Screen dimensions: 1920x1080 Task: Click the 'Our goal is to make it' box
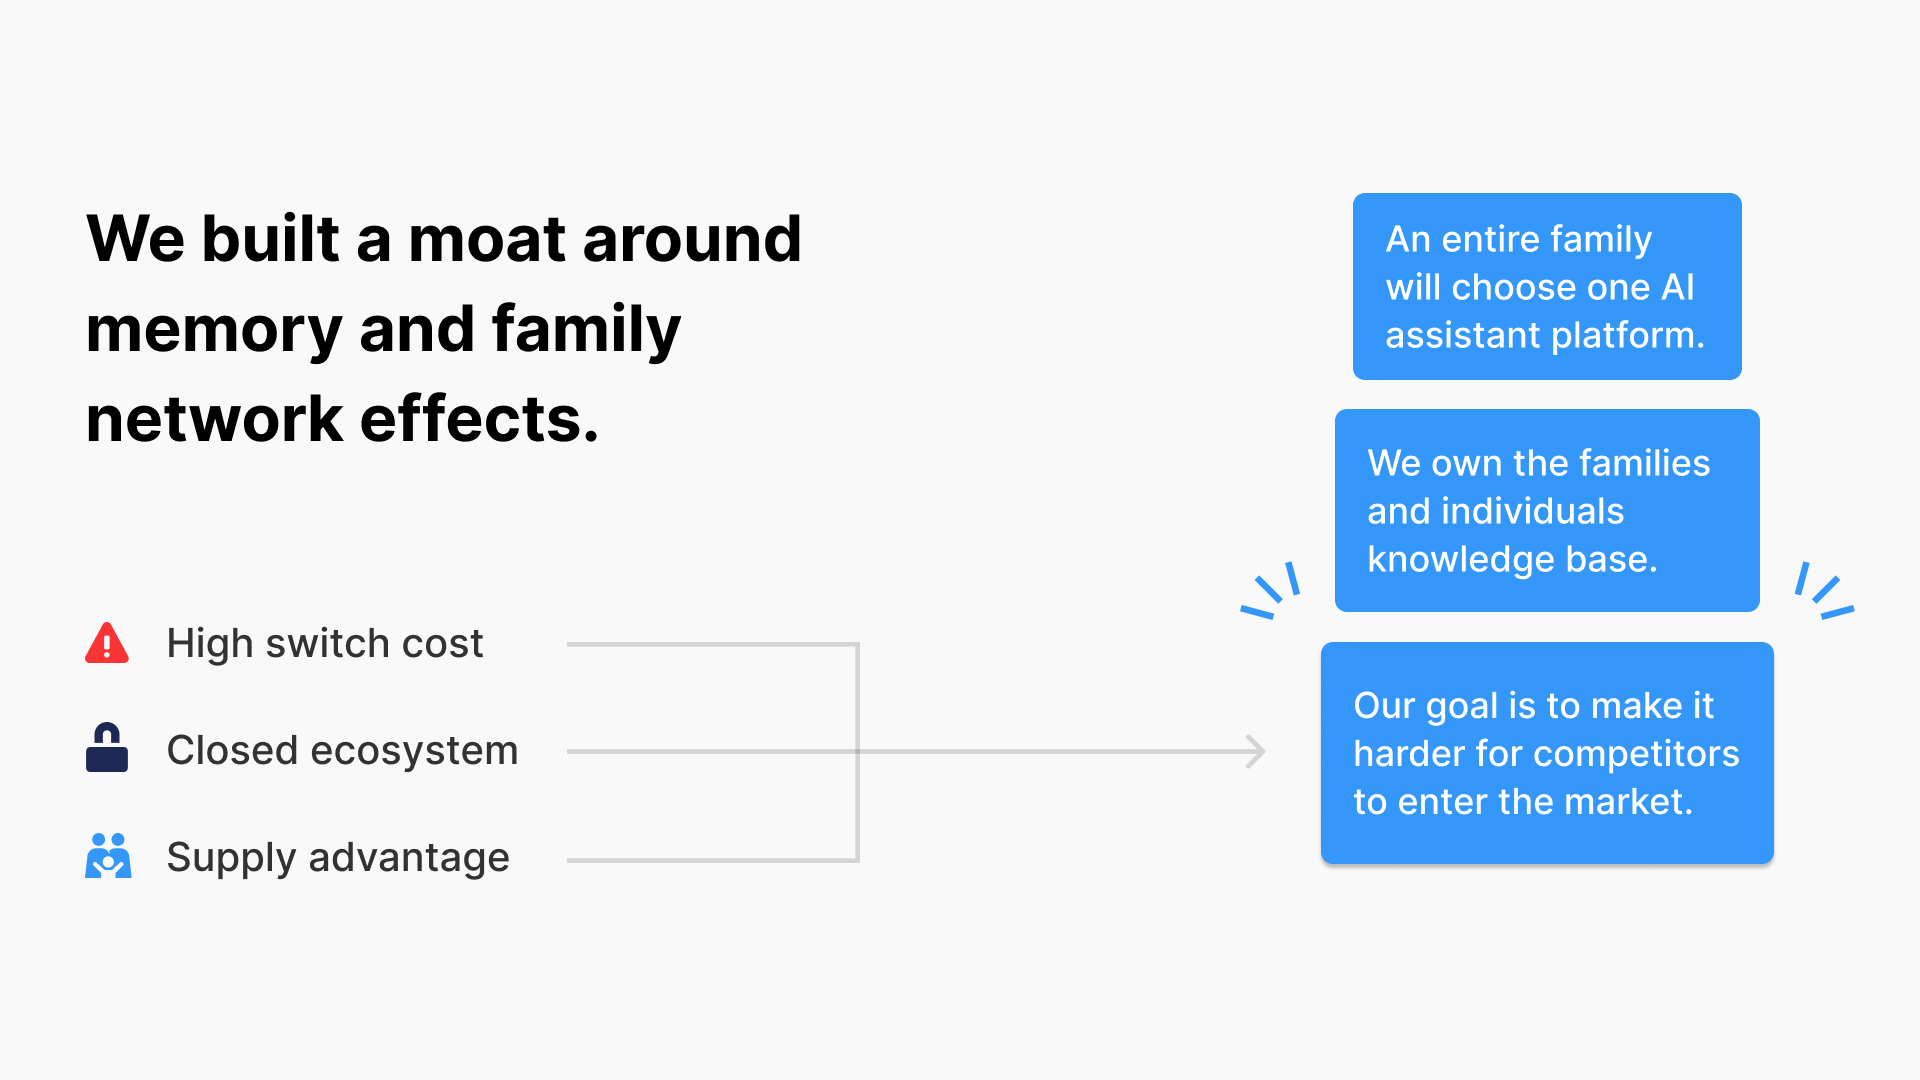1547,753
